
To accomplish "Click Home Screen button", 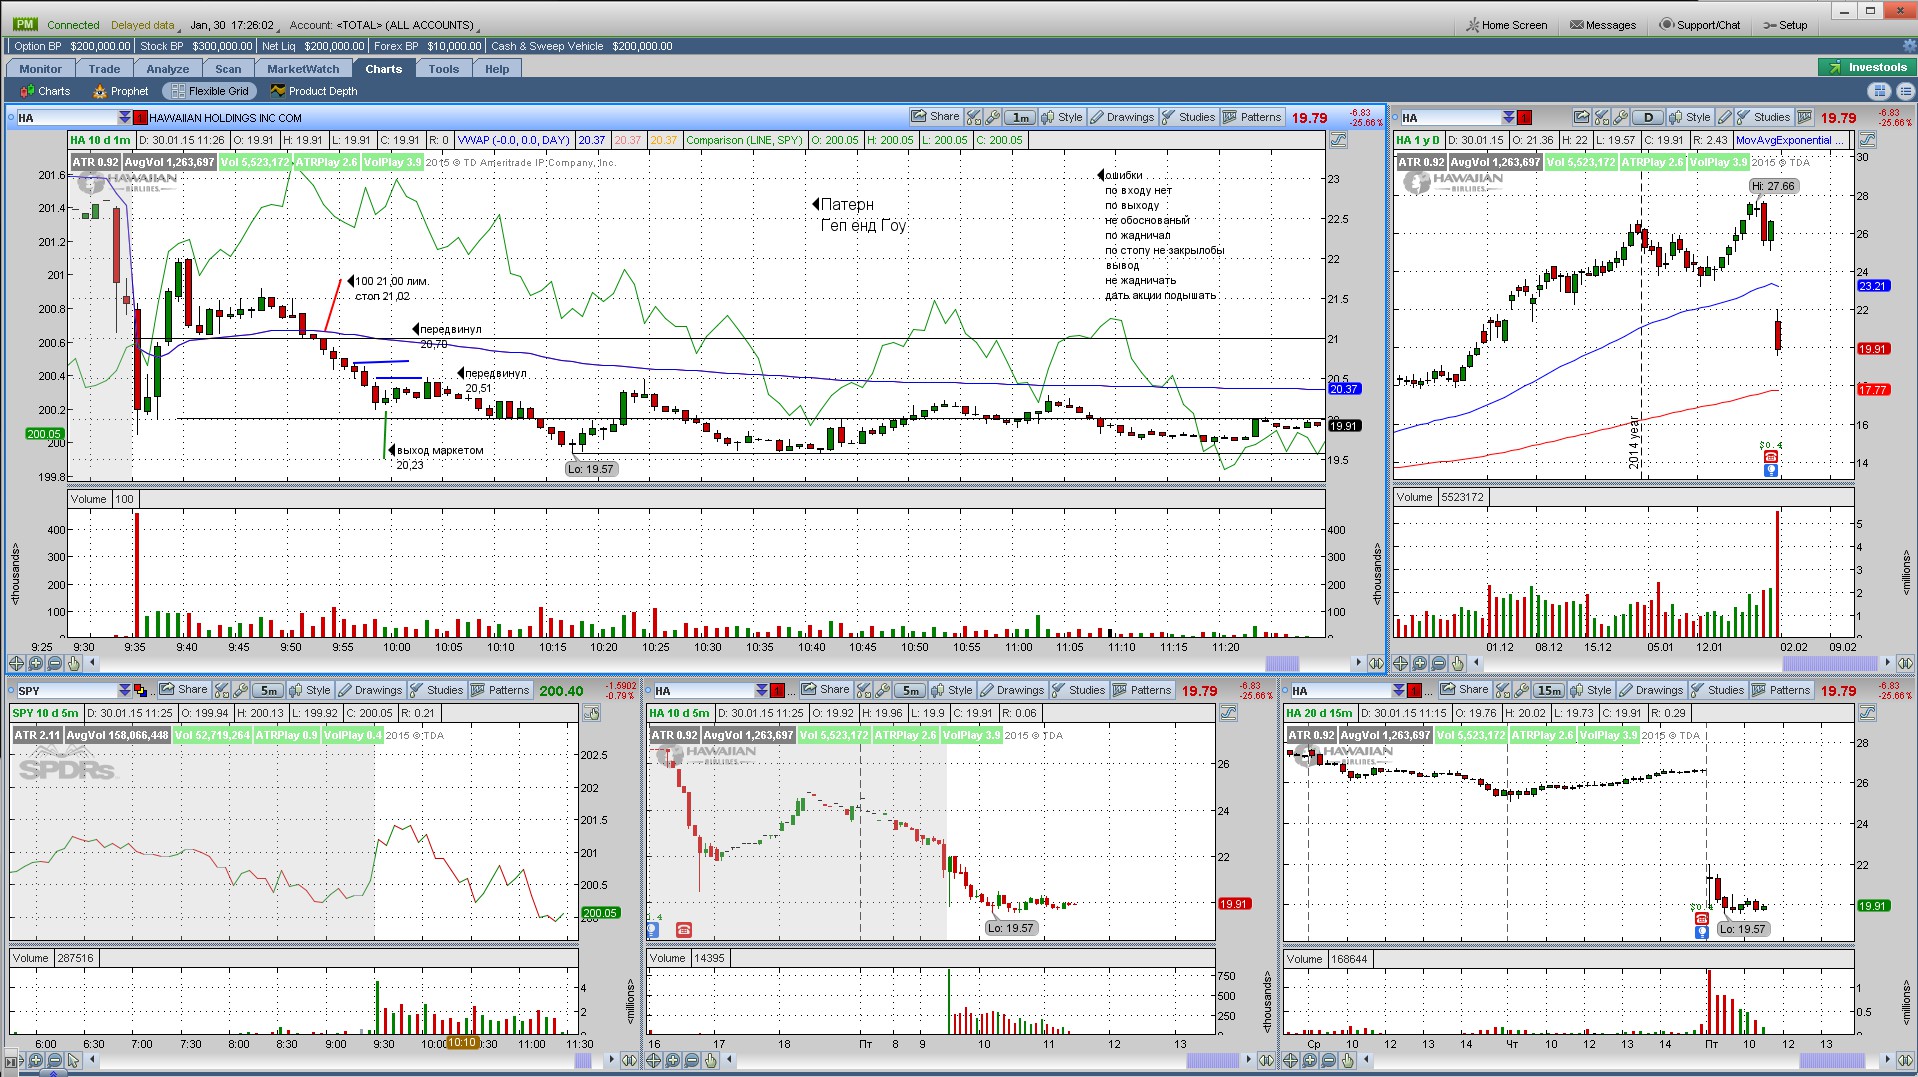I will [1506, 25].
